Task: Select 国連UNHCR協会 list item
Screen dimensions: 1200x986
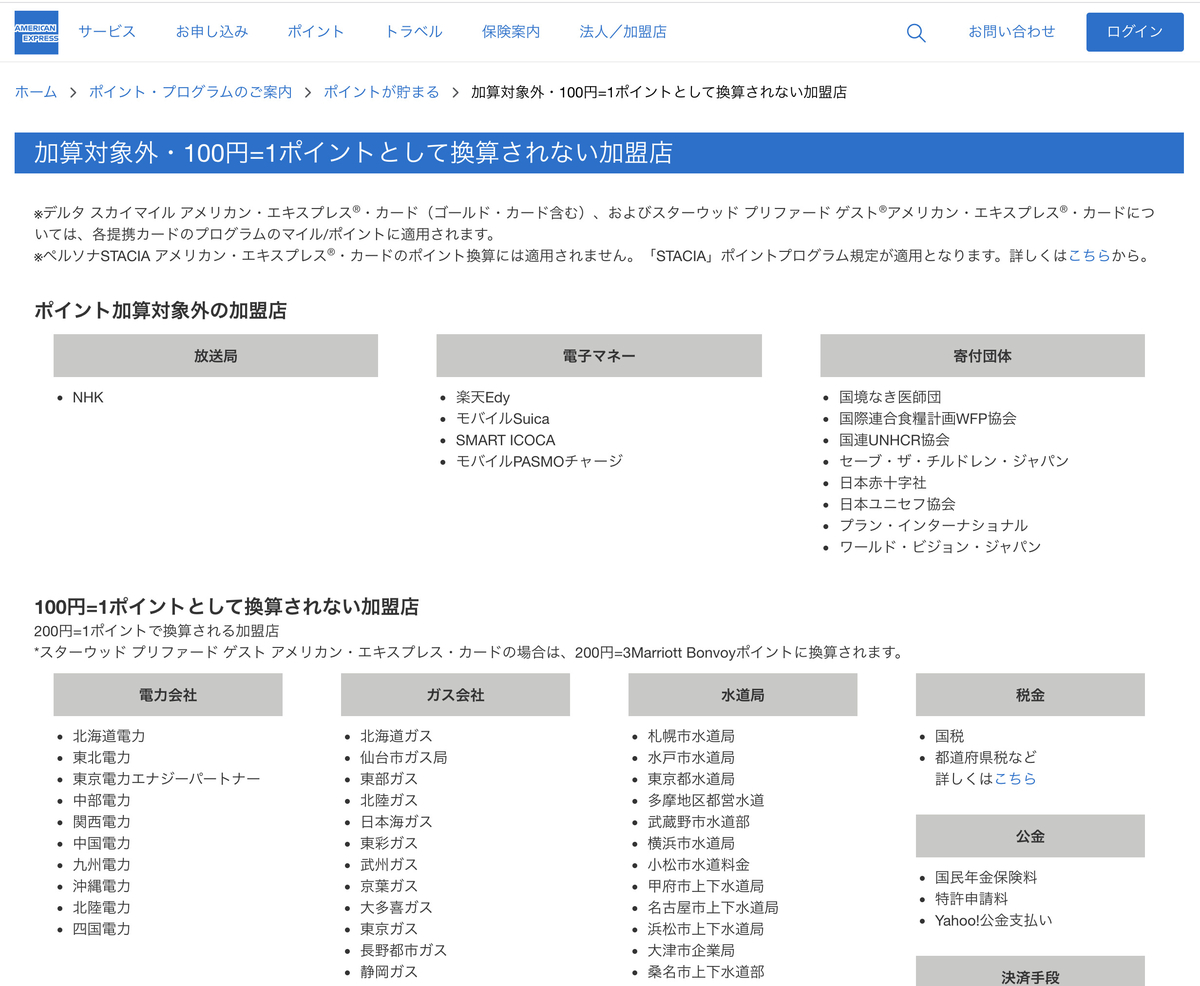Action: 894,440
